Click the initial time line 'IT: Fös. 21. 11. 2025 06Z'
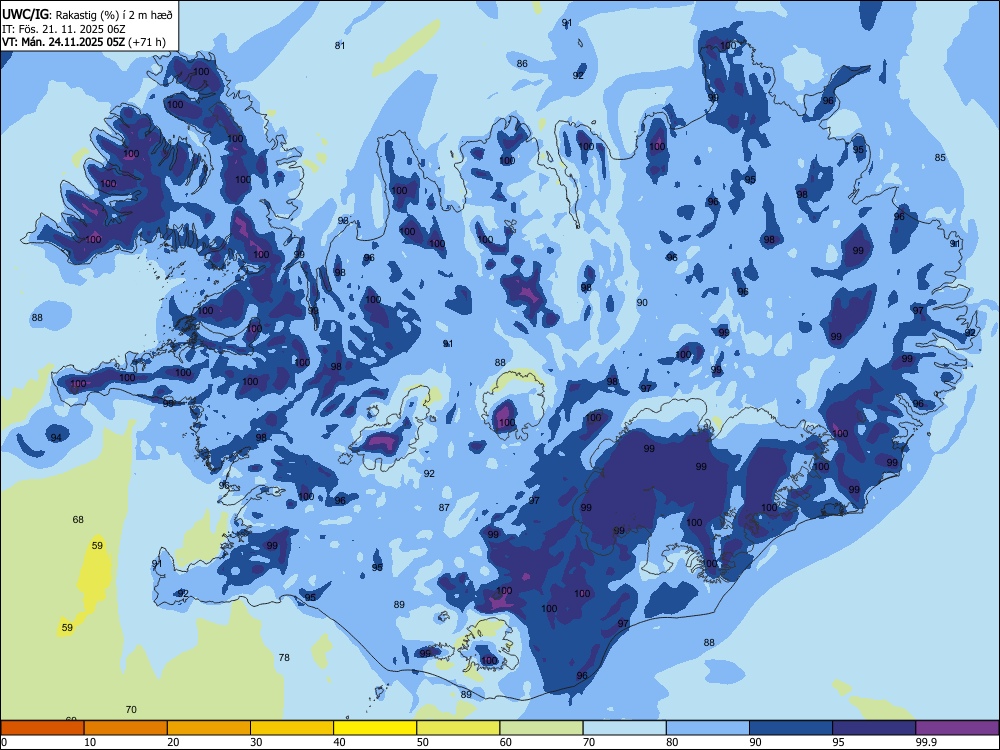 pyautogui.click(x=64, y=29)
